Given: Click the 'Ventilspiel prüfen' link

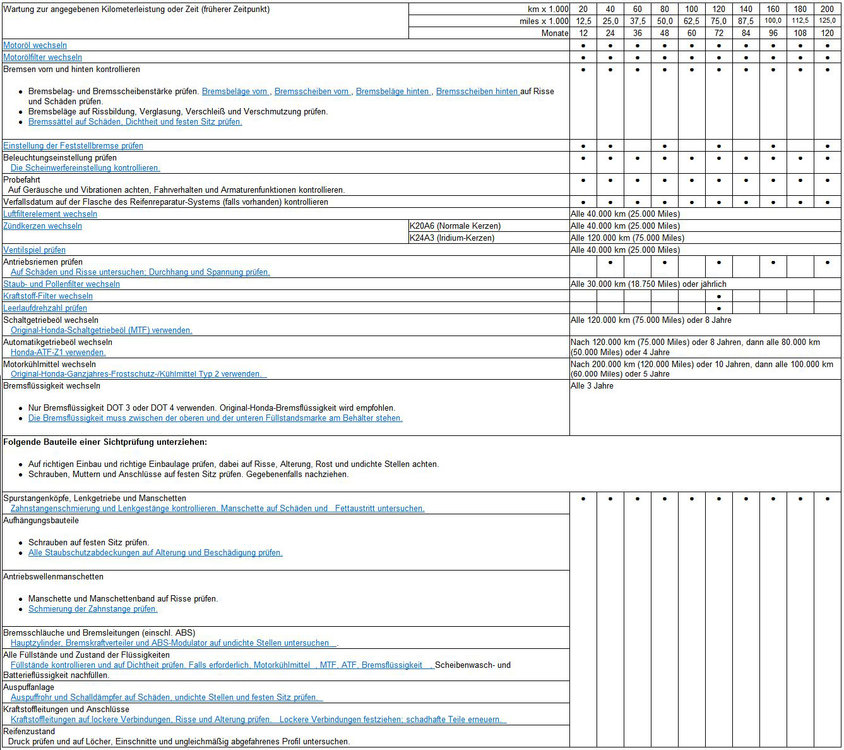Looking at the screenshot, I should 35,250.
